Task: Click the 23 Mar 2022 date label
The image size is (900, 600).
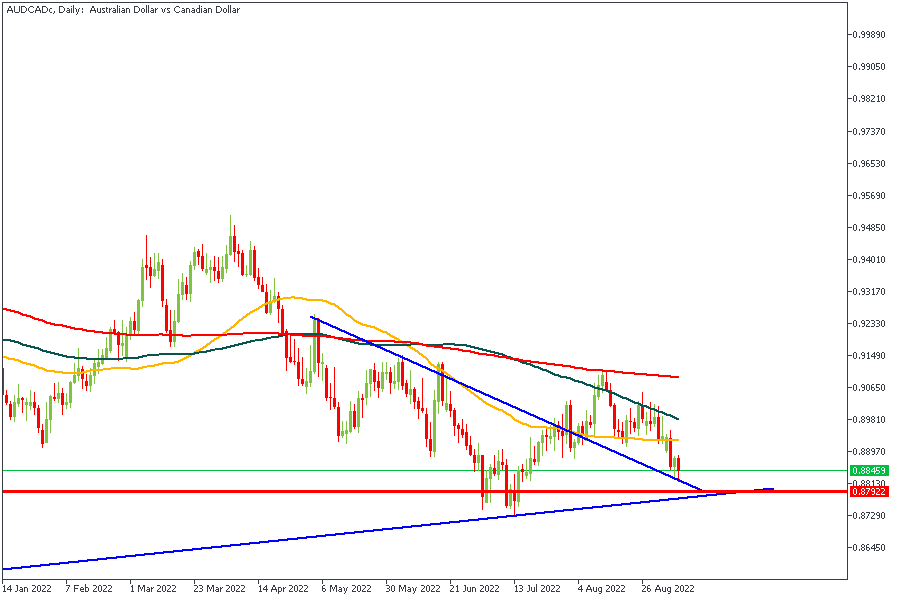Action: [x=220, y=589]
